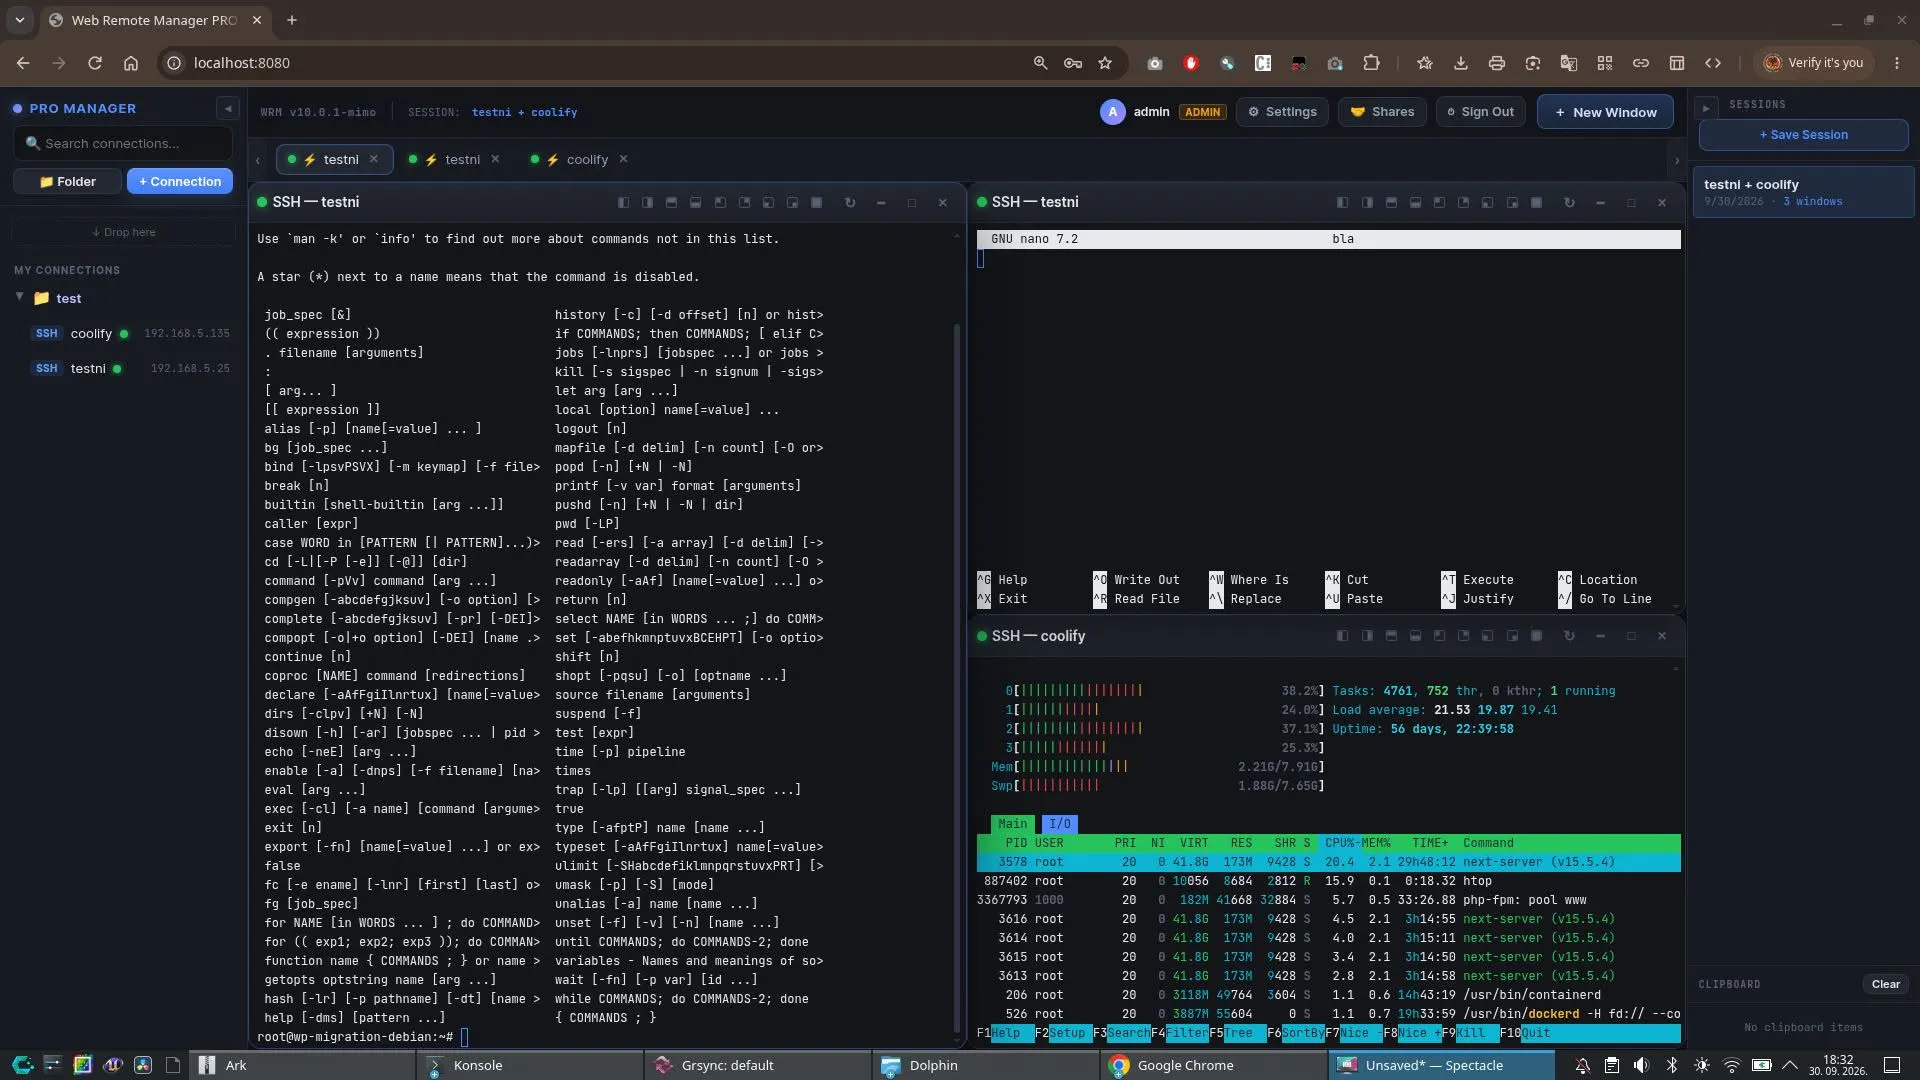Clear the clipboard
This screenshot has height=1080, width=1920.
coord(1885,984)
